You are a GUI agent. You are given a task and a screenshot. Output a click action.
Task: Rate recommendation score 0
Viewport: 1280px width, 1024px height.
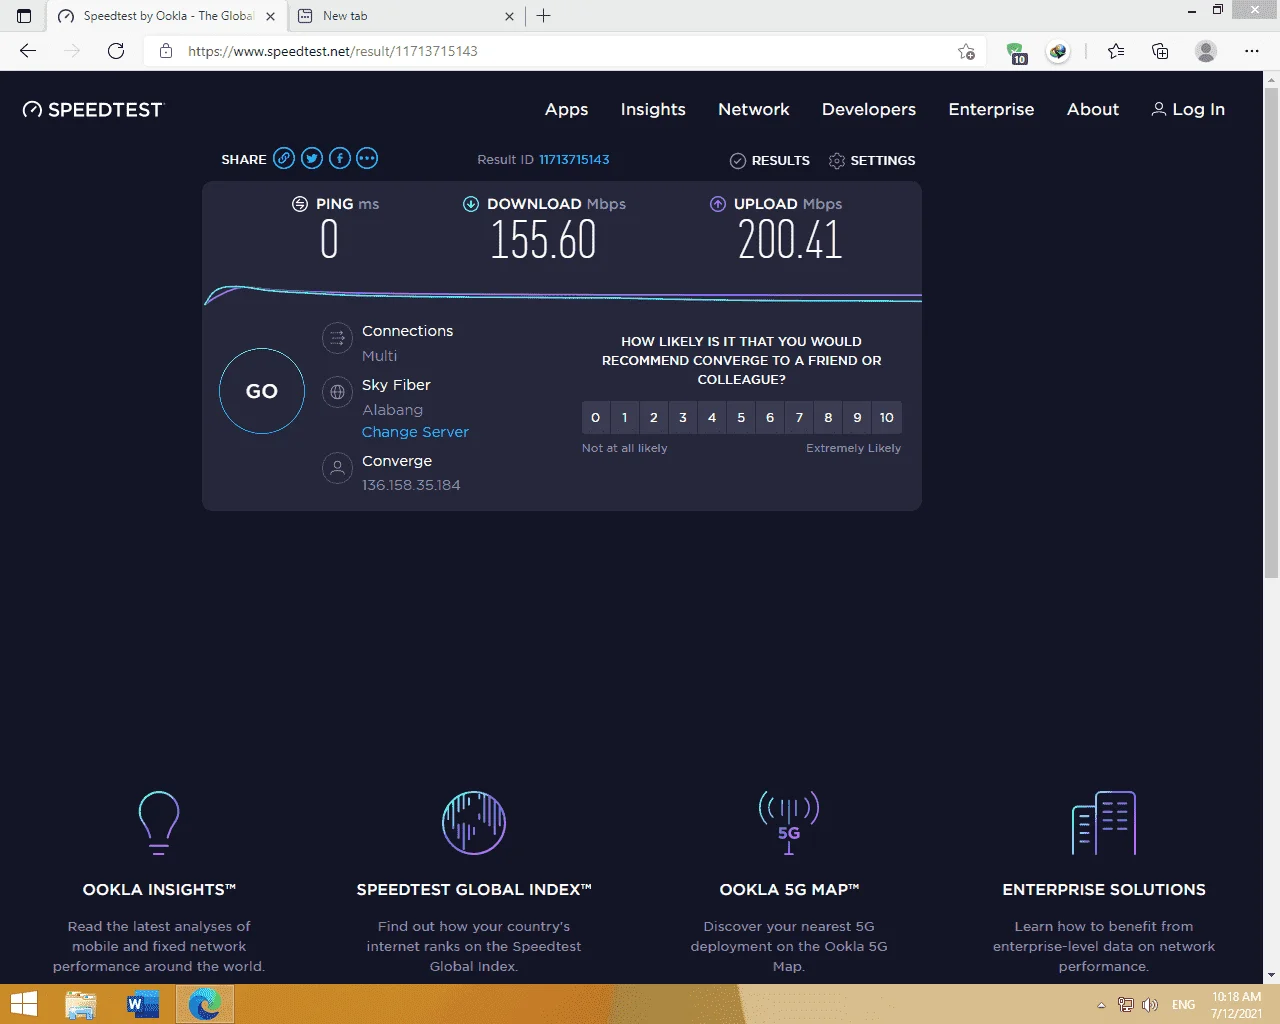(596, 418)
